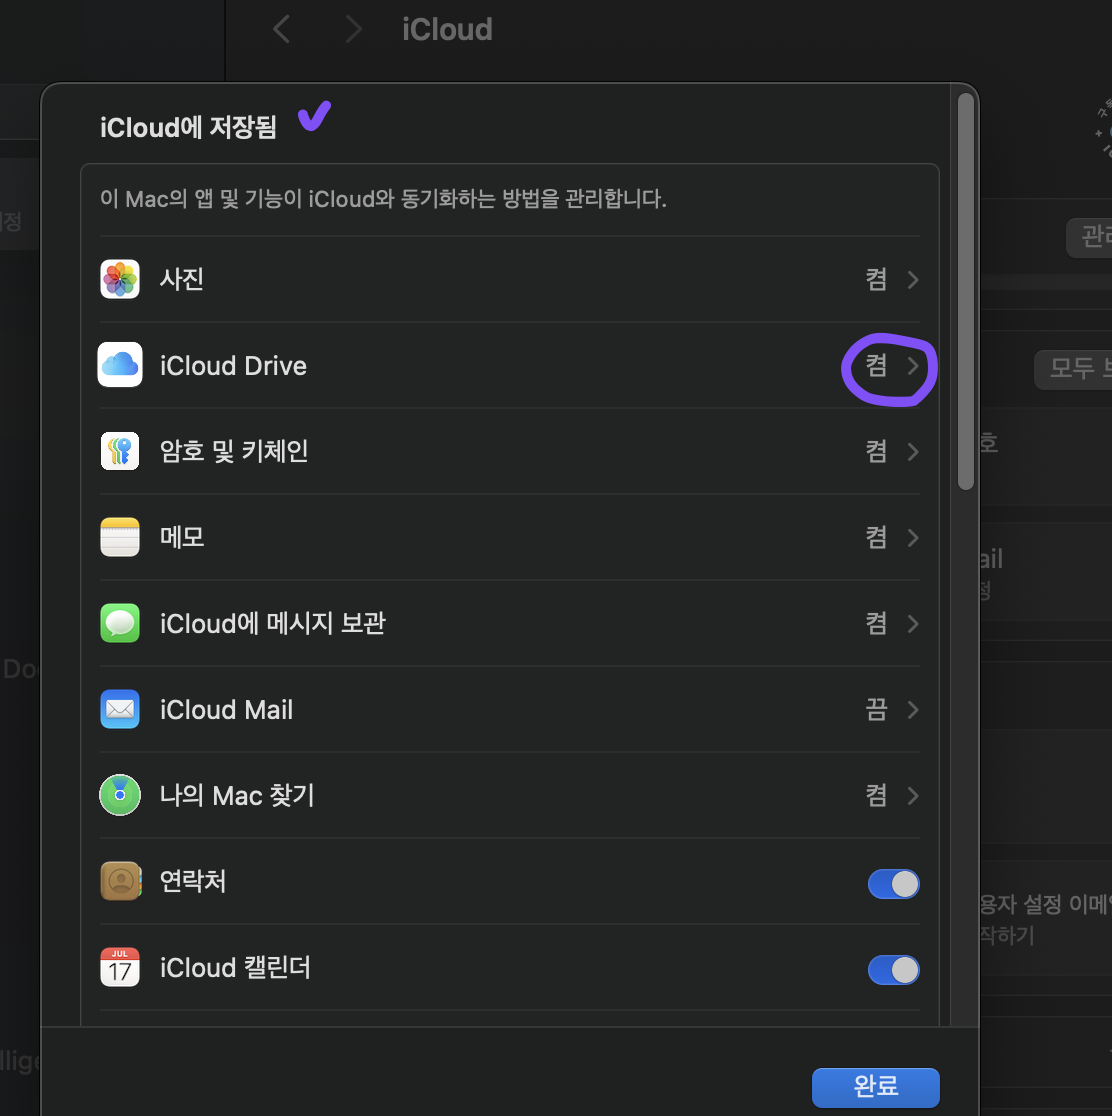Click the iCloud Mail label text
Image resolution: width=1112 pixels, height=1116 pixels.
click(226, 710)
